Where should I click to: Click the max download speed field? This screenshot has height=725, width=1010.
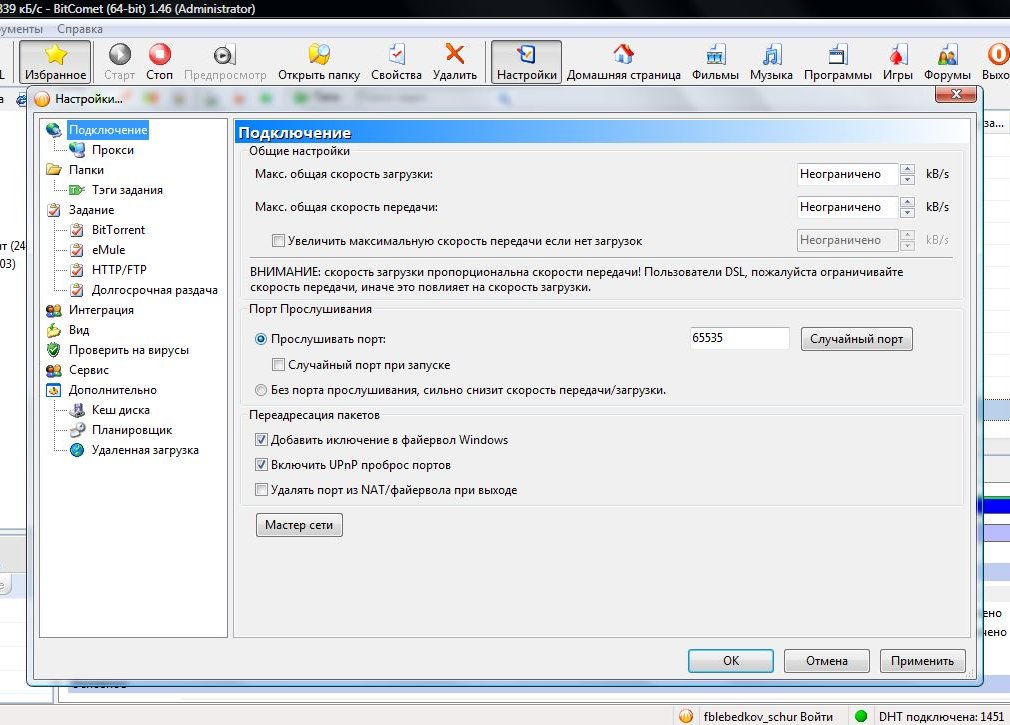pos(848,174)
